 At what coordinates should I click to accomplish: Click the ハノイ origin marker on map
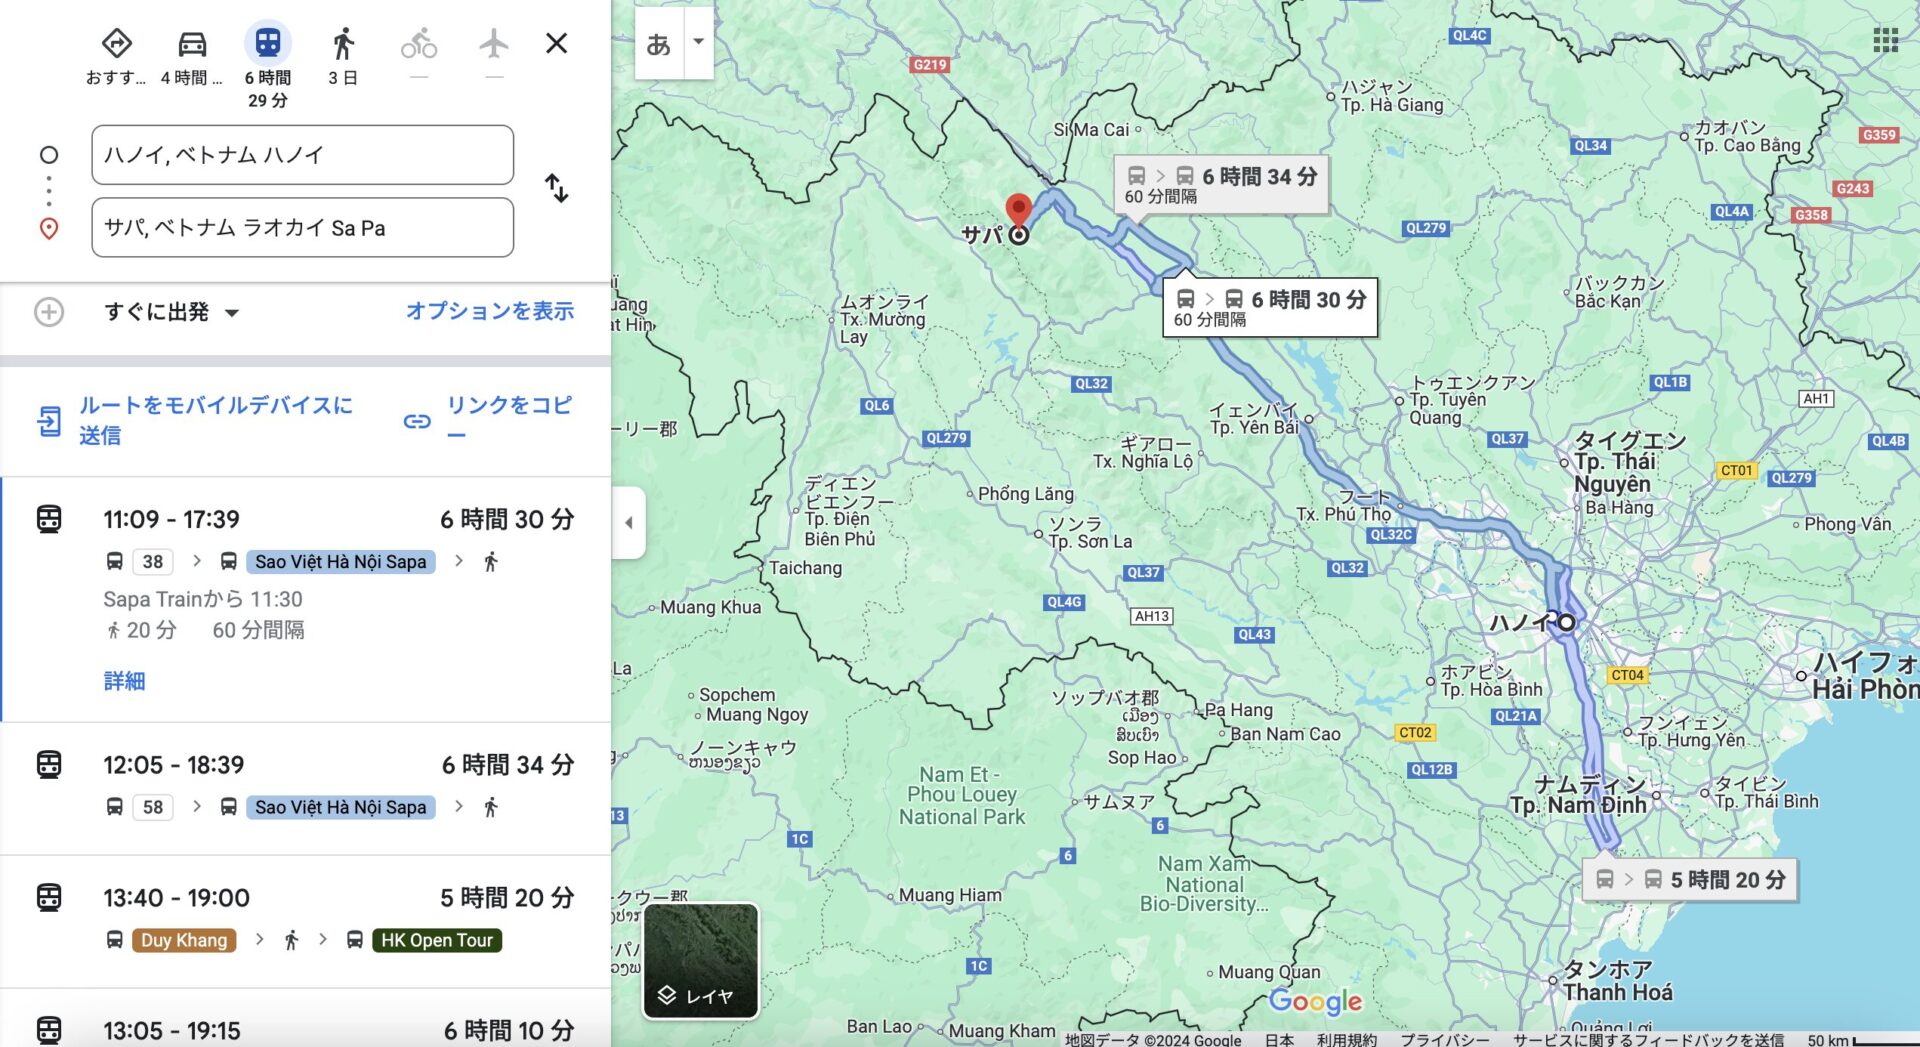click(1567, 622)
